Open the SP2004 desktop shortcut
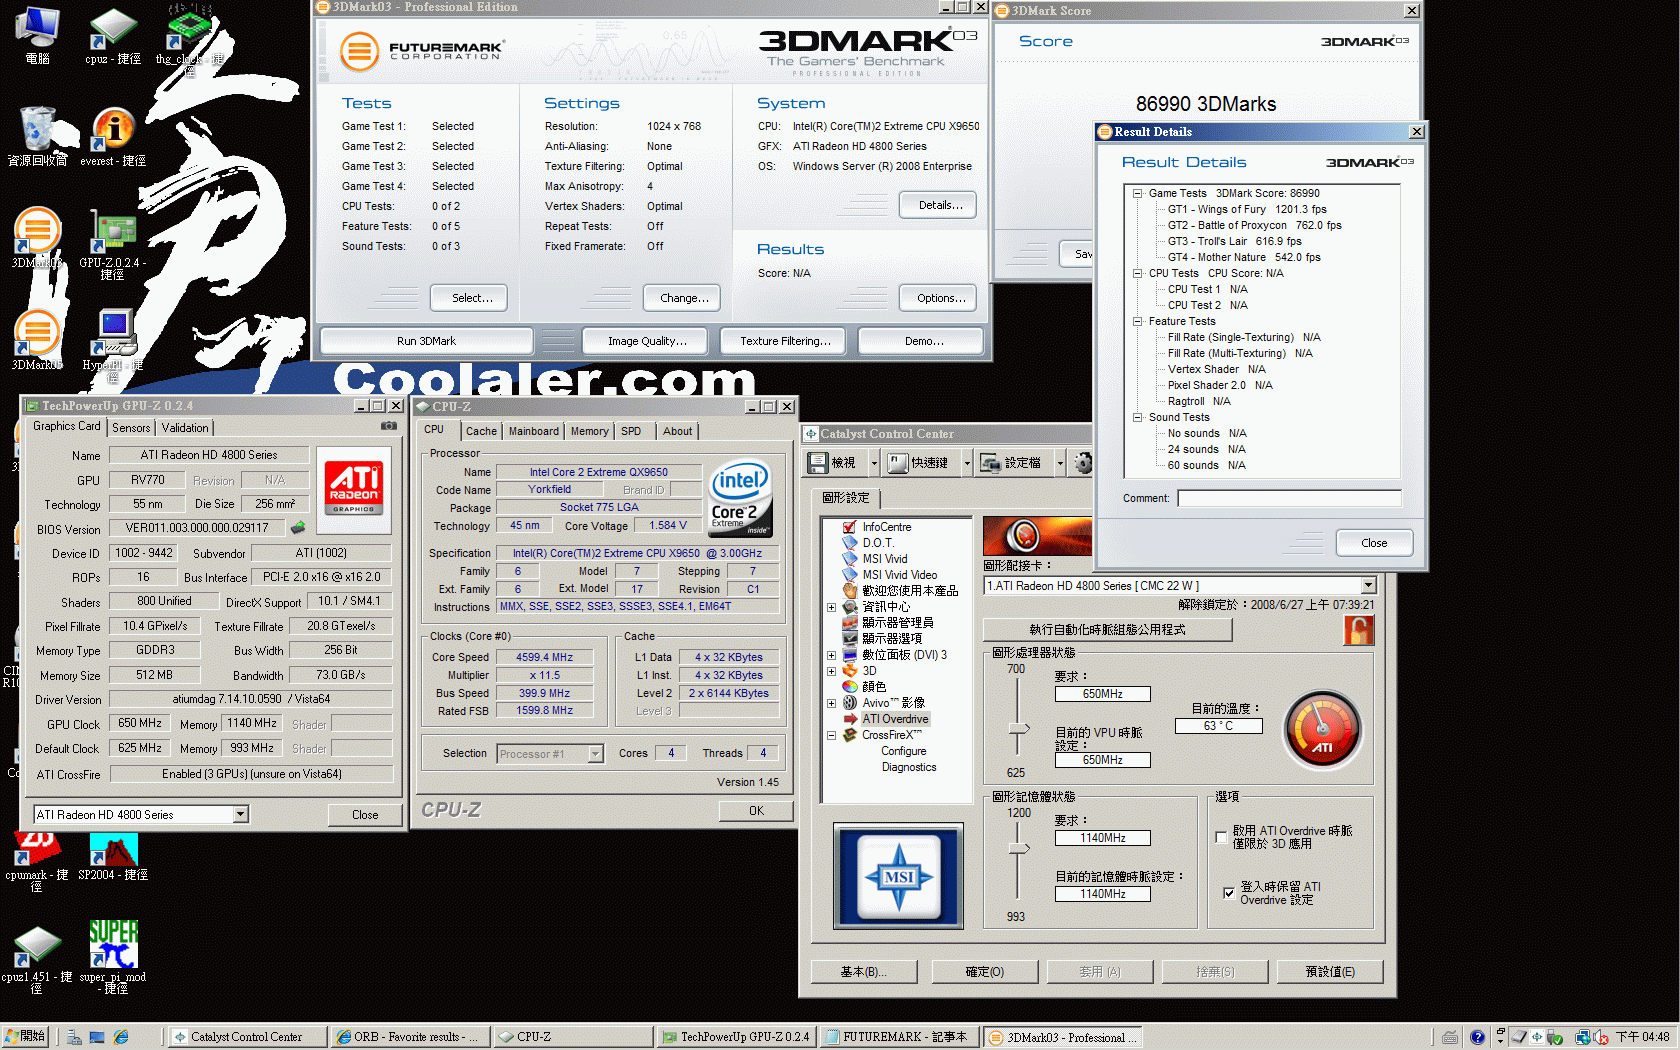Screen dimensions: 1680x1050 point(112,856)
